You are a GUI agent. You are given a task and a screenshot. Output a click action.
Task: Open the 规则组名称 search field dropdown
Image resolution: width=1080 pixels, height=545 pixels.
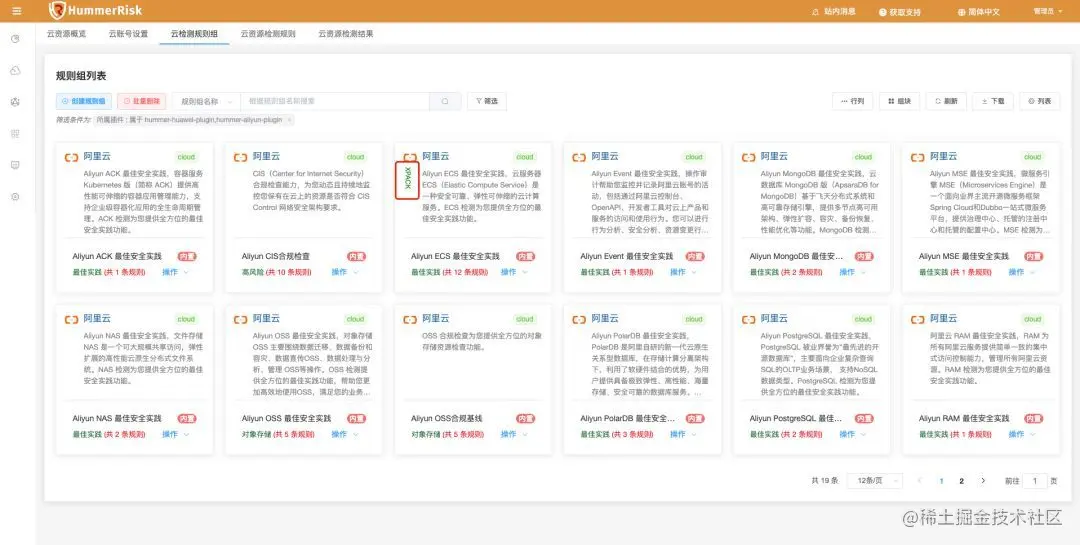click(206, 101)
